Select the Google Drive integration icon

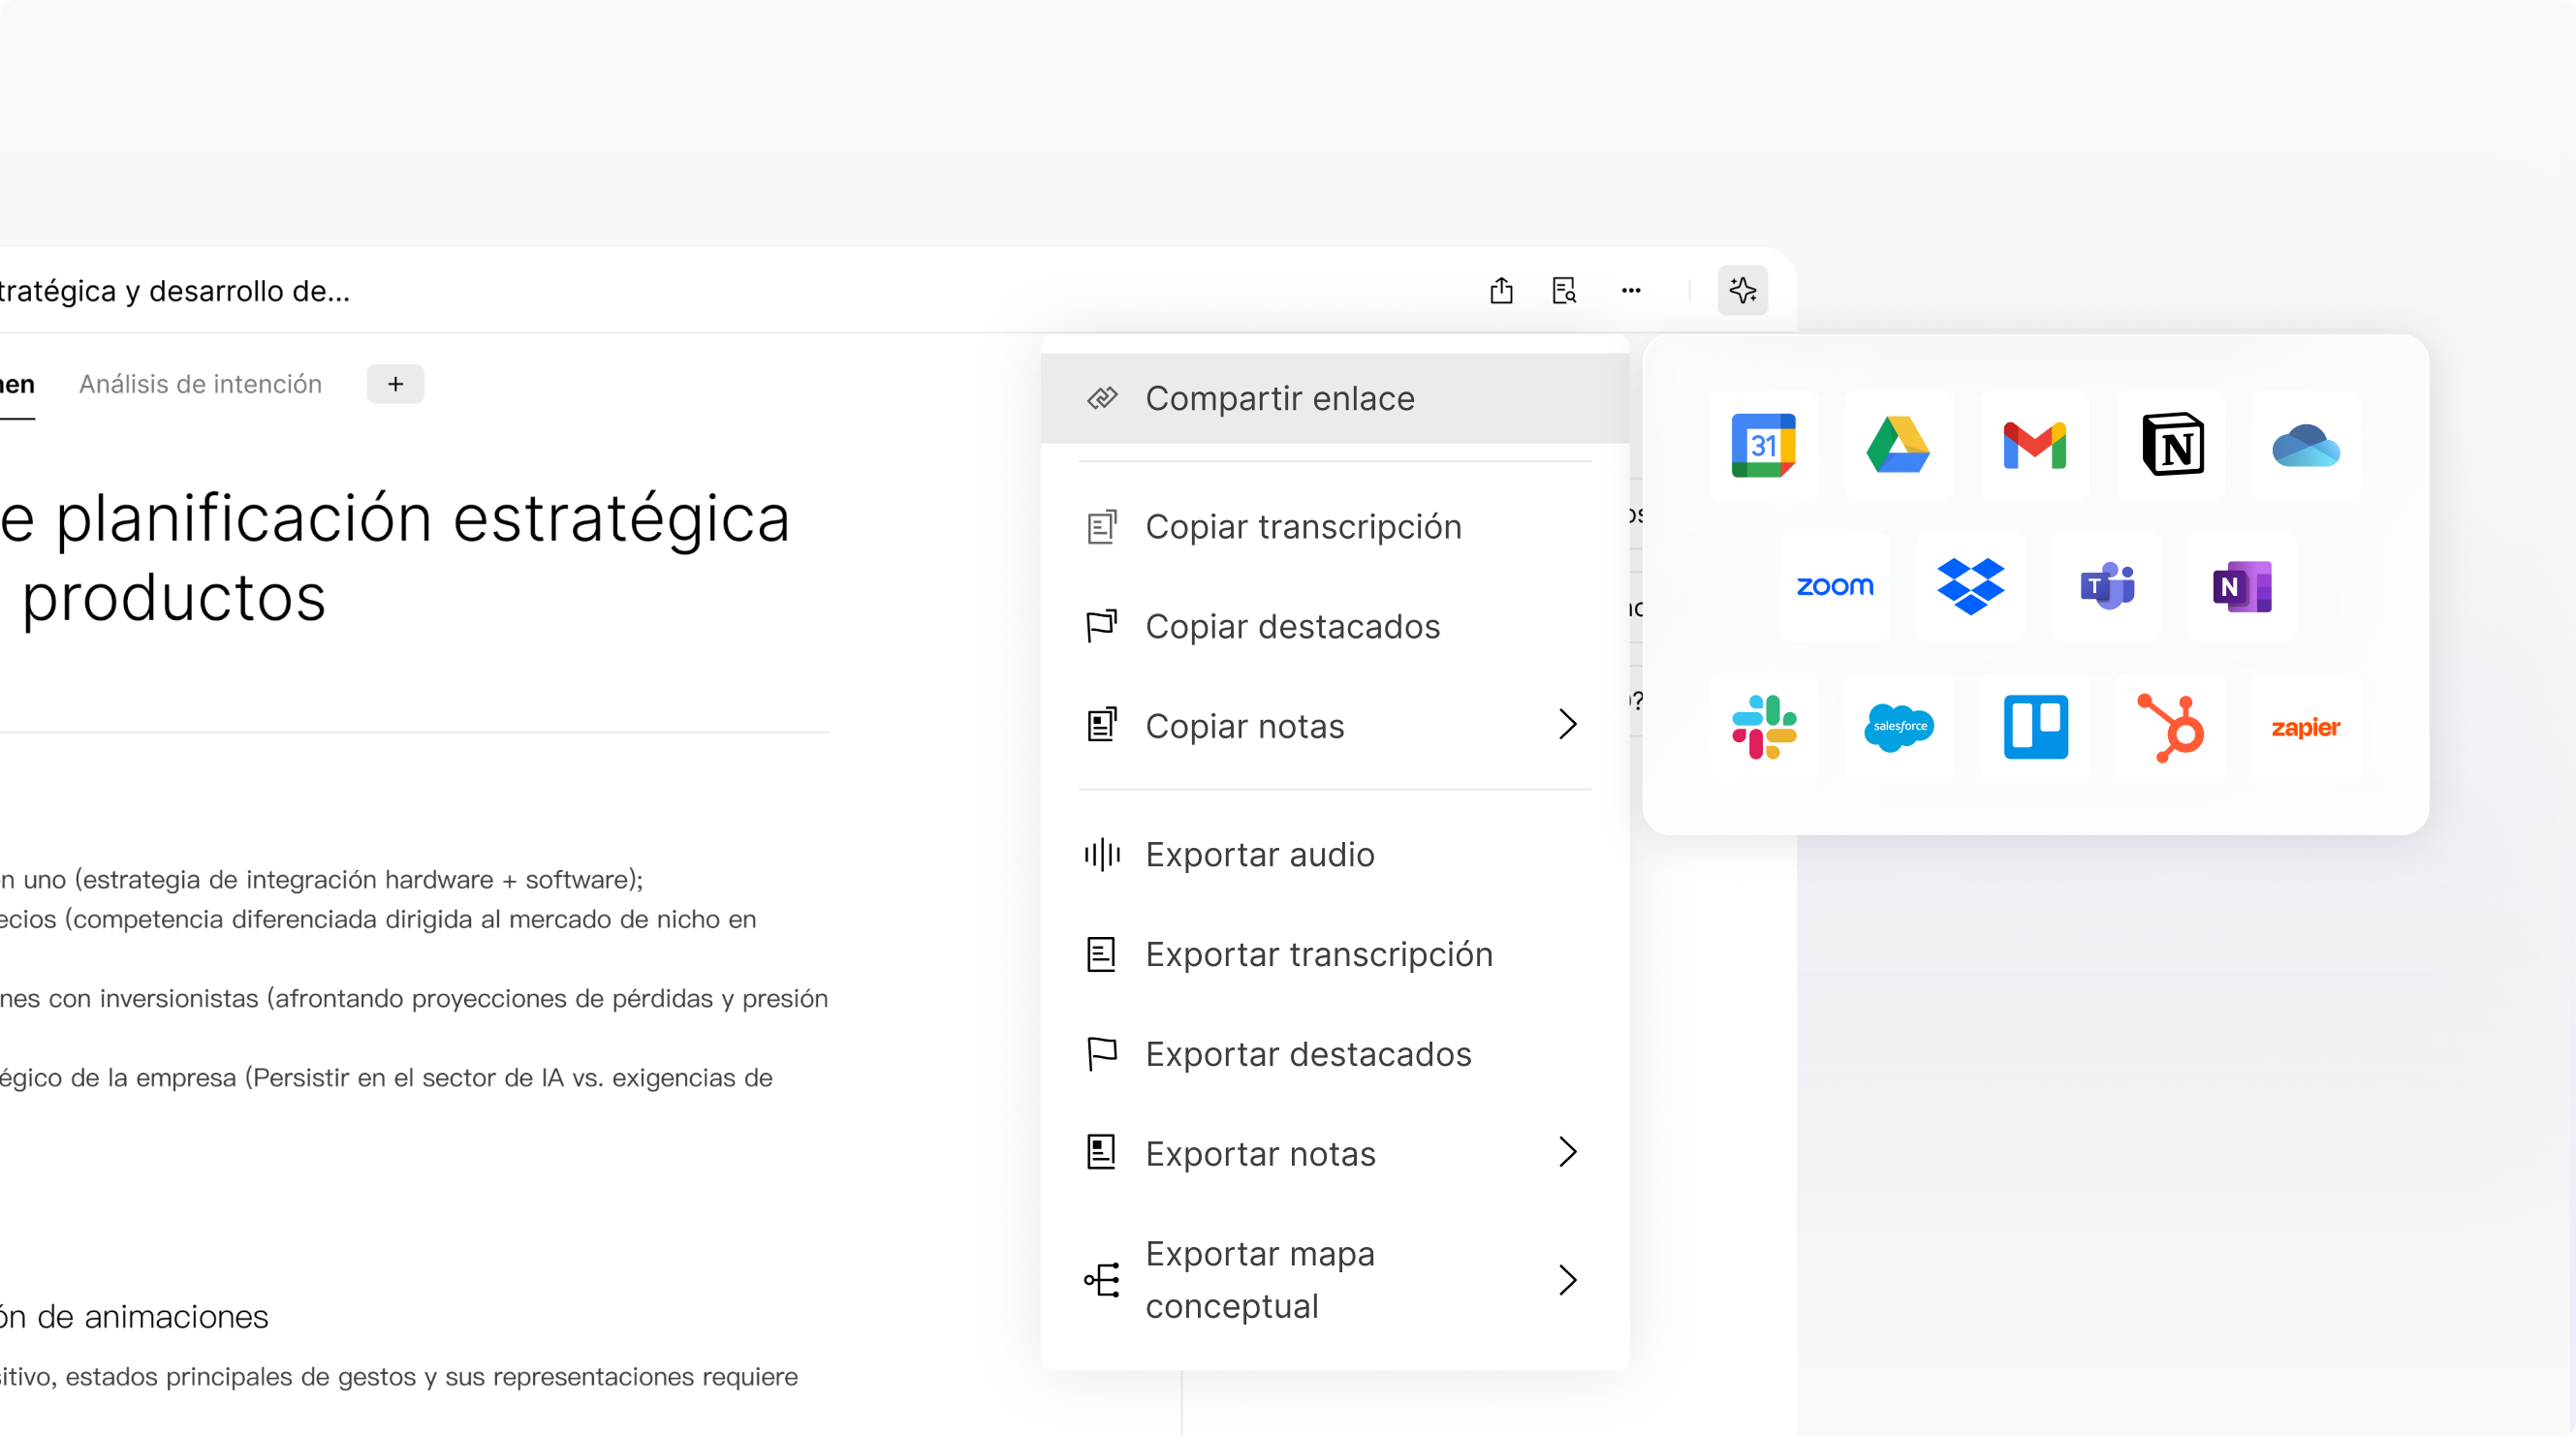pos(1898,445)
